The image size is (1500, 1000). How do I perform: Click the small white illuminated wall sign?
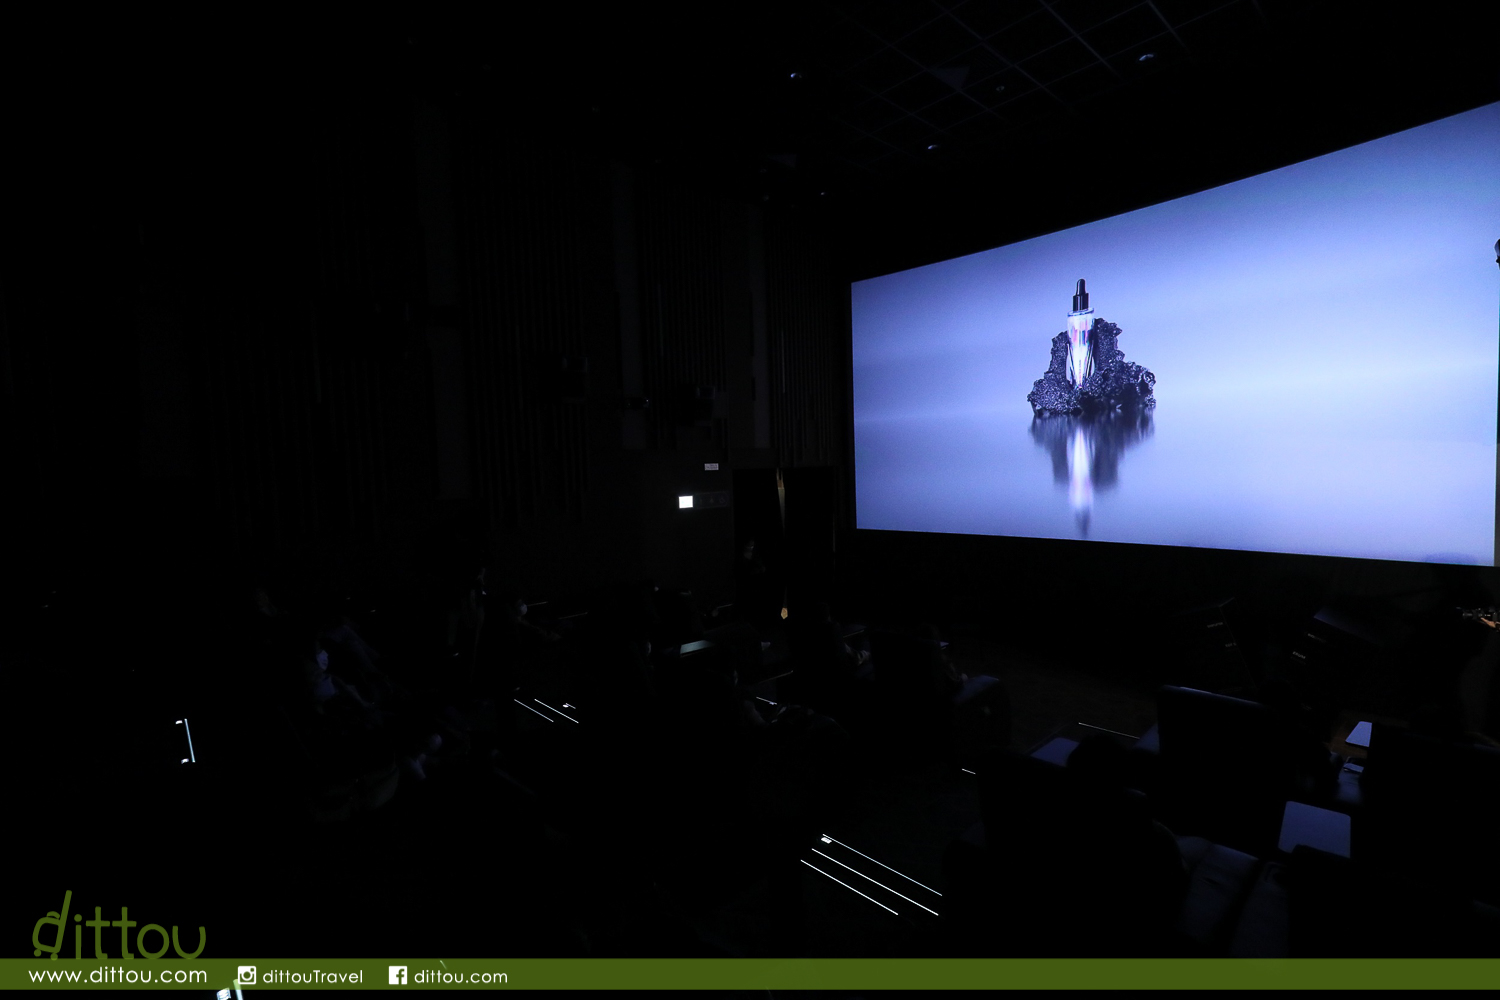(x=686, y=502)
